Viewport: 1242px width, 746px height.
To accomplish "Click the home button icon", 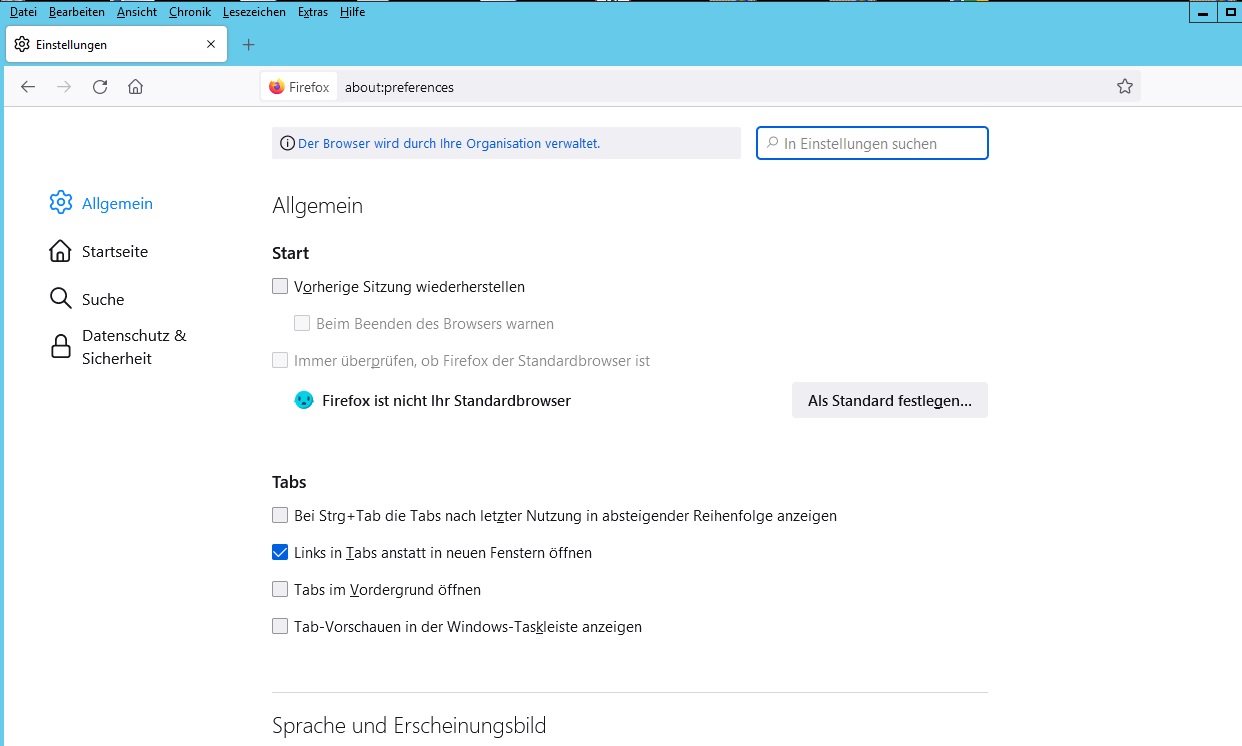I will tap(136, 87).
